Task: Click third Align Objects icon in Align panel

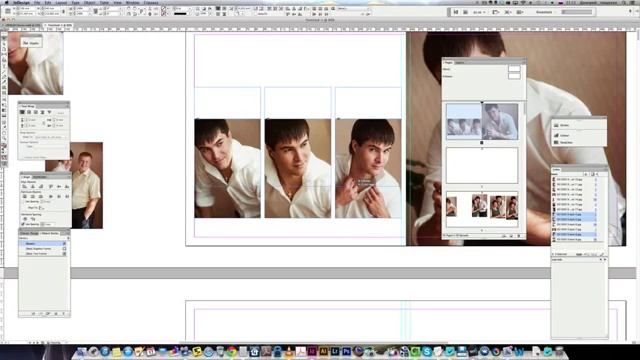Action: click(41, 187)
